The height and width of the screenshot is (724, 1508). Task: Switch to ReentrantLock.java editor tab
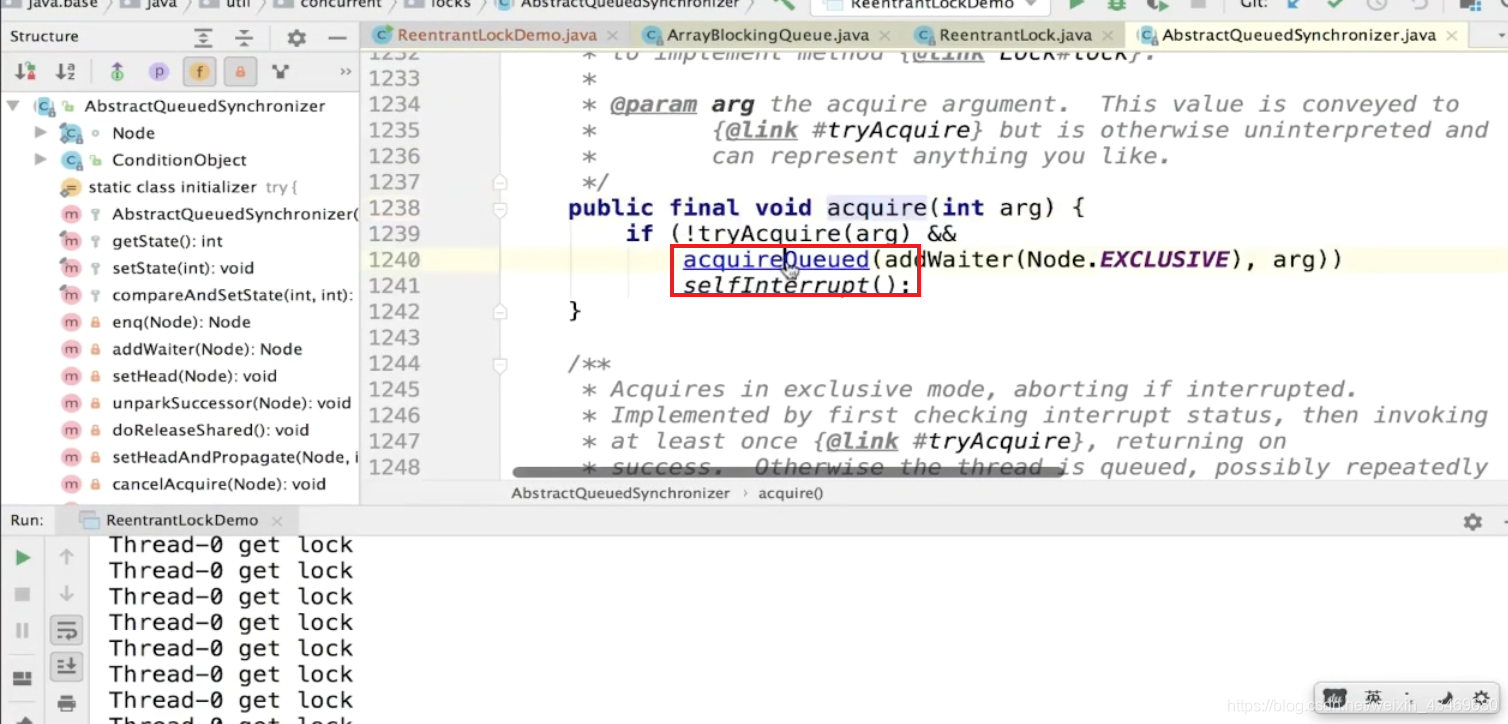(x=1015, y=35)
